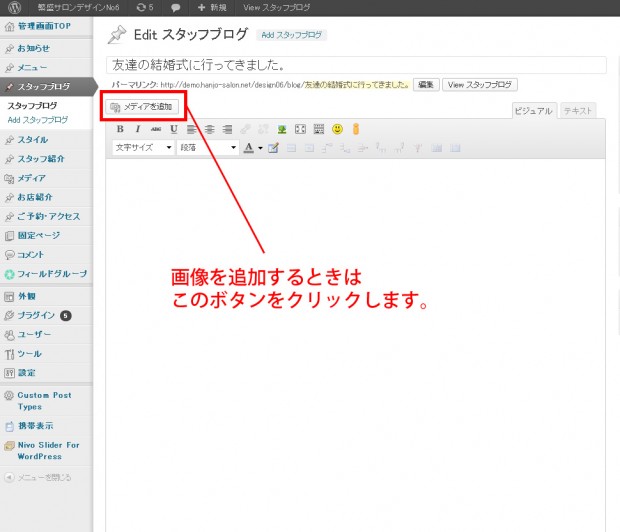Open text color picker dropdown arrow
620x532 pixels.
click(260, 148)
